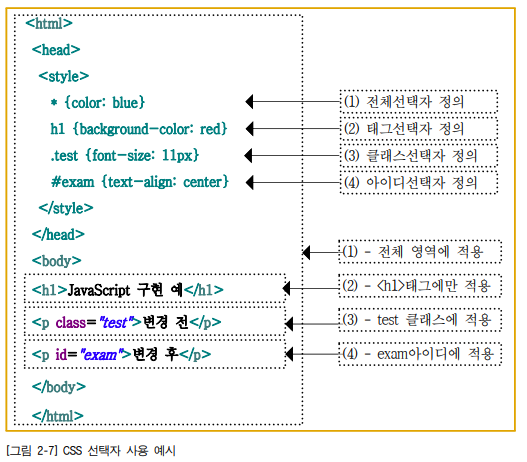The image size is (527, 462).
Task: Select the 'h1 {background-color: red}' rule
Action: 139,129
